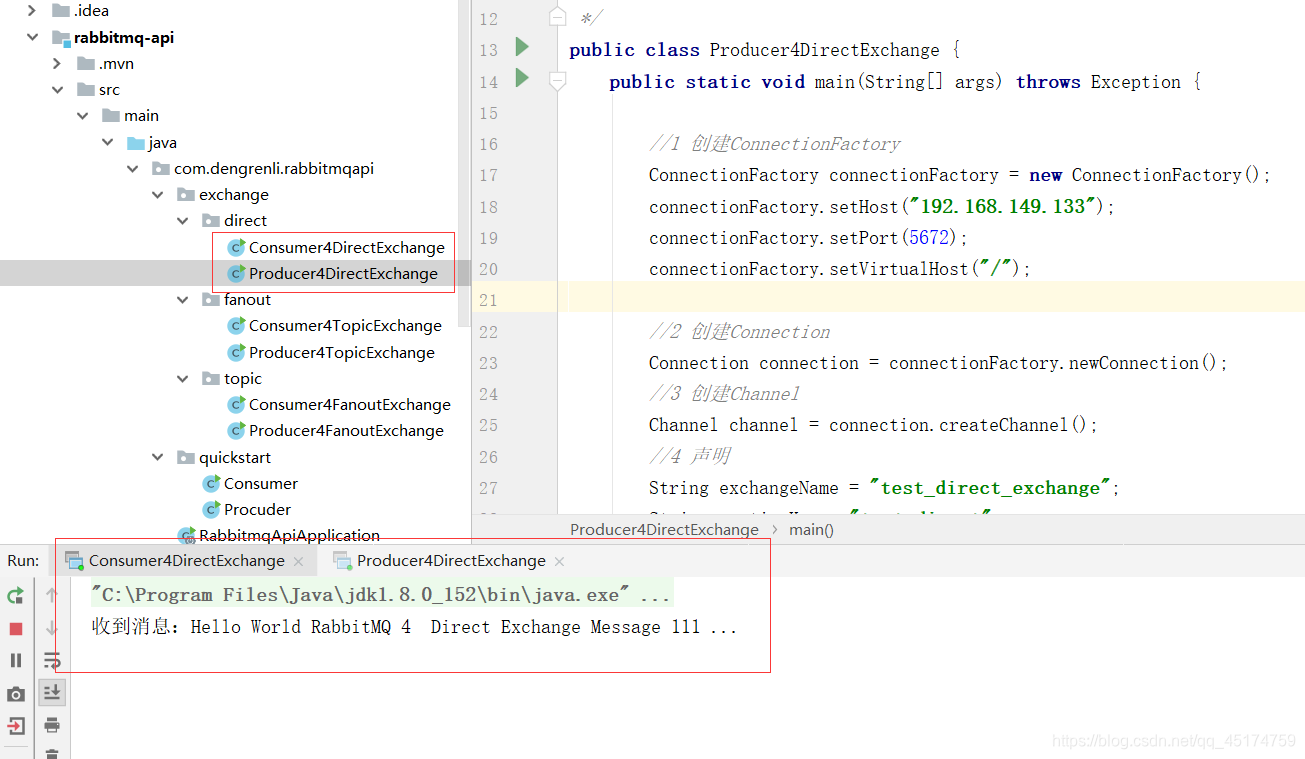
Task: Click Producer4DirectExchange in the breadcrumb bar
Action: (664, 530)
